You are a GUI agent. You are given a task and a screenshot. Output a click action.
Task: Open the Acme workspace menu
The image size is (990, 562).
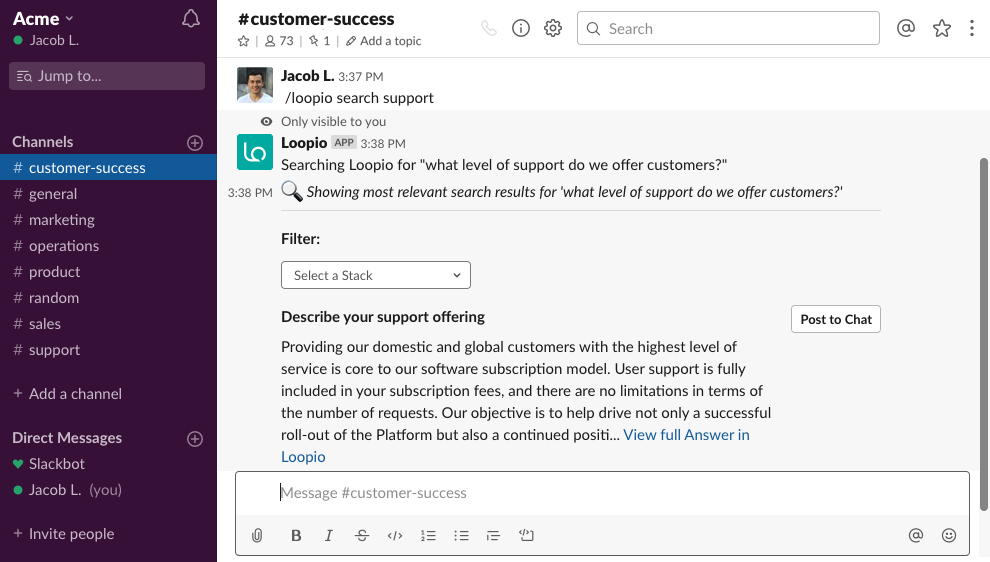coord(43,19)
